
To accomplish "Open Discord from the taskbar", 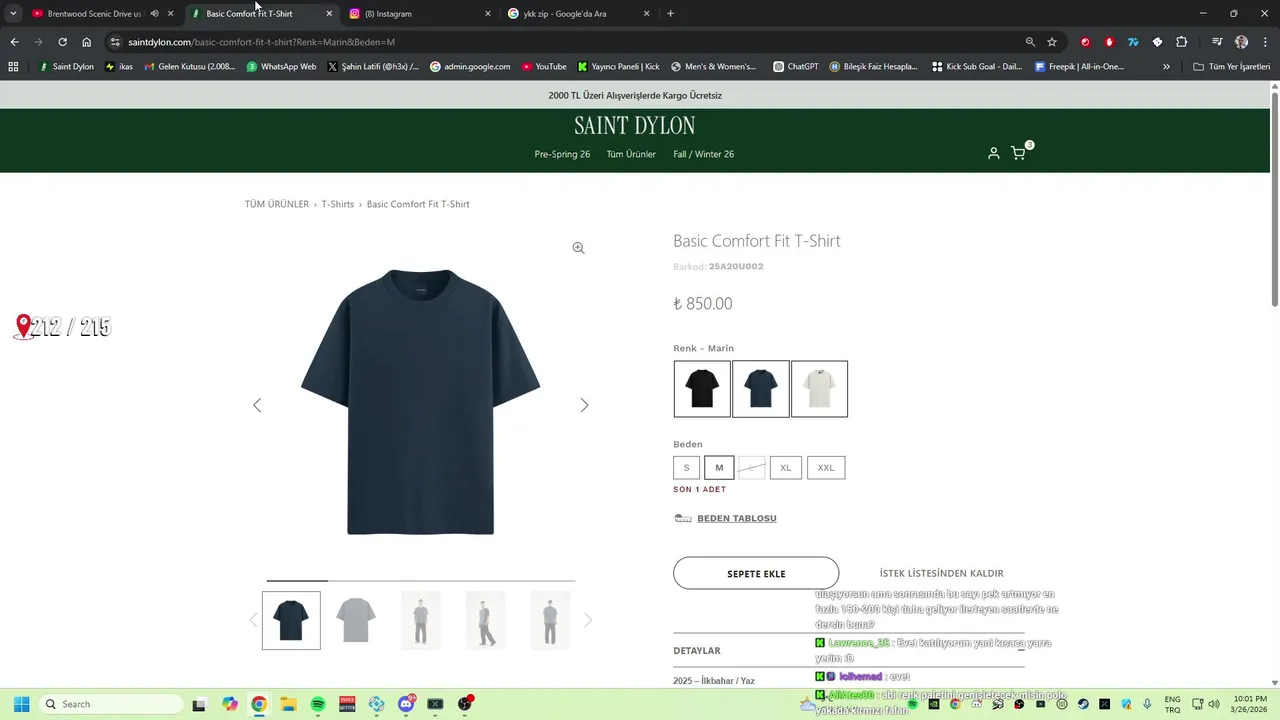I will (x=406, y=704).
